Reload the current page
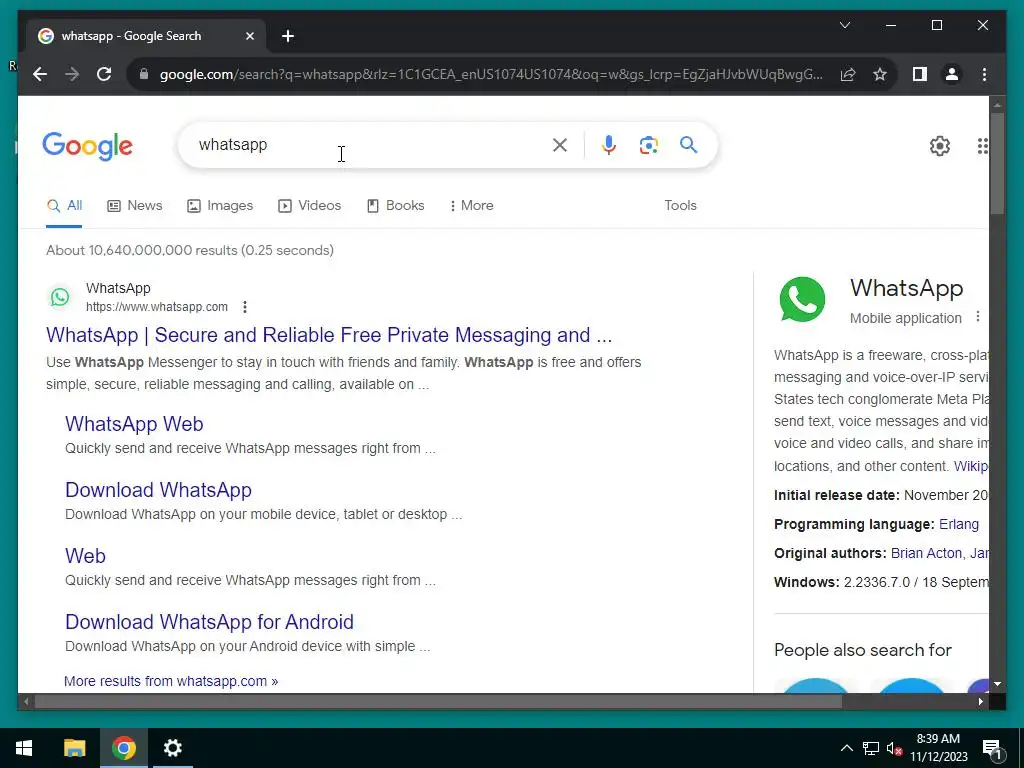The image size is (1024, 768). tap(104, 74)
